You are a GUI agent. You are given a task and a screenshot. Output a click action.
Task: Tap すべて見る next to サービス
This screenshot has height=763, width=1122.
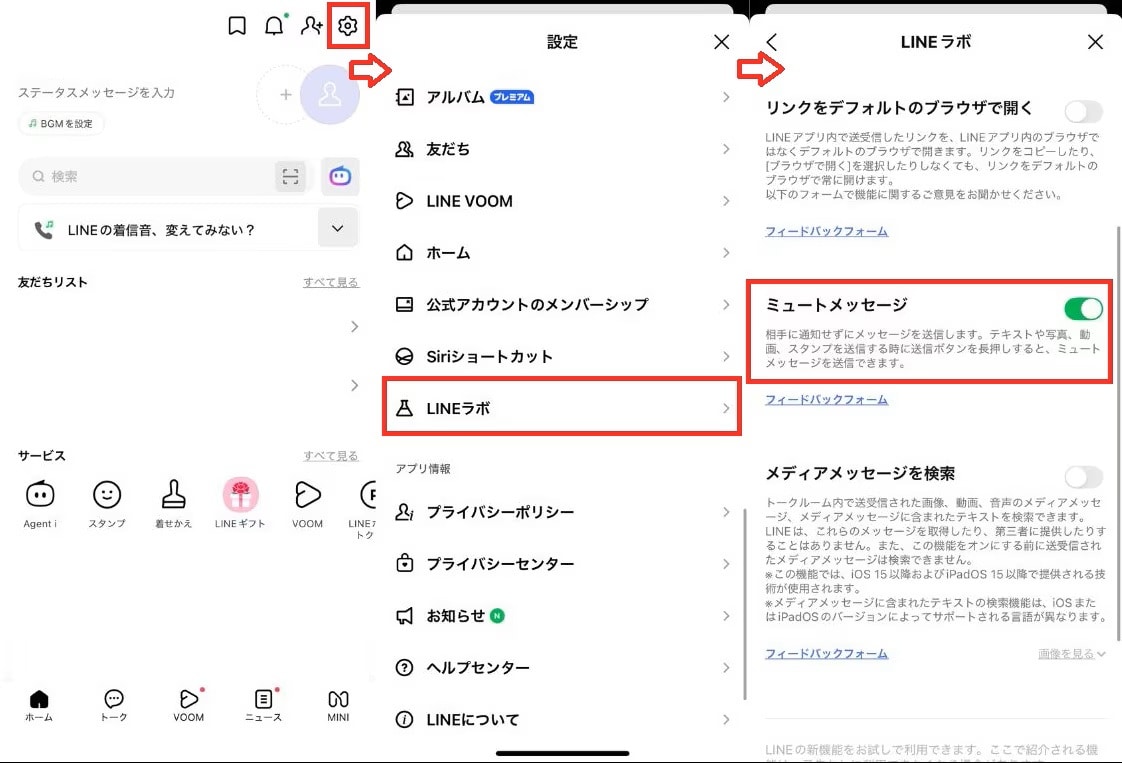coord(331,455)
